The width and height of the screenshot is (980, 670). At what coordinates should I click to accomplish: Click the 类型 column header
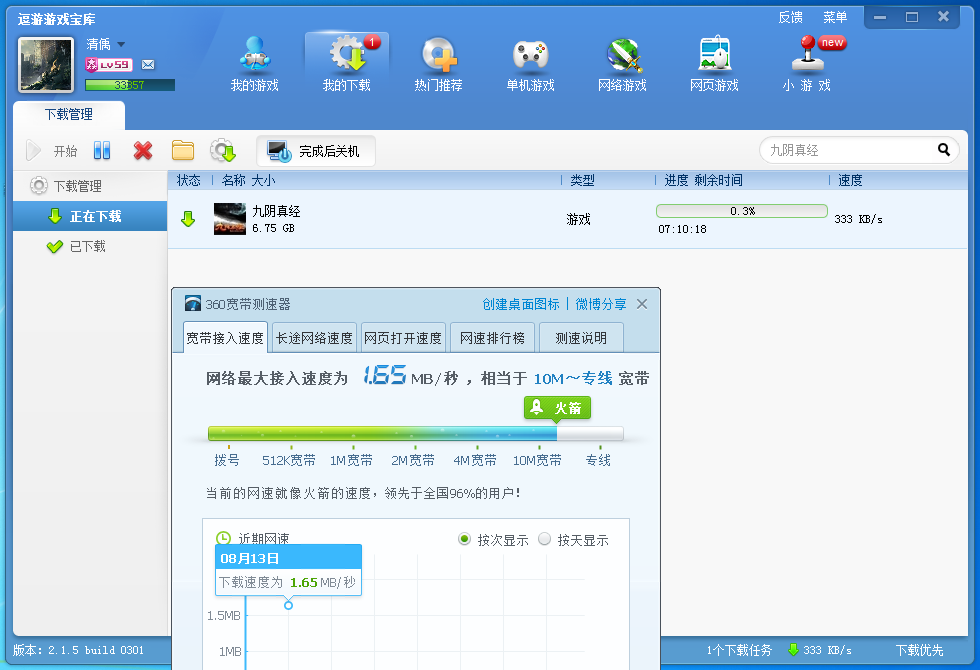click(582, 181)
